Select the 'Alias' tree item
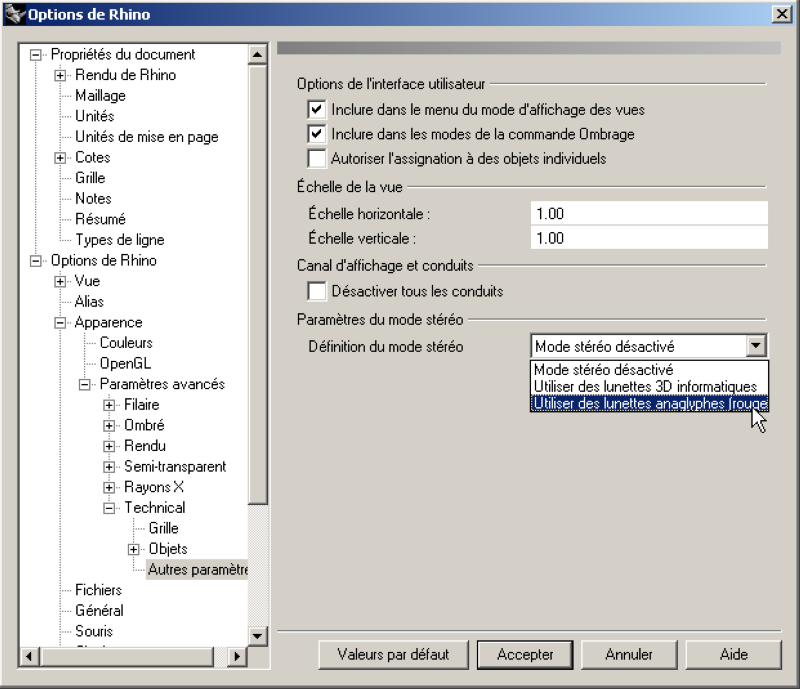 [89, 302]
